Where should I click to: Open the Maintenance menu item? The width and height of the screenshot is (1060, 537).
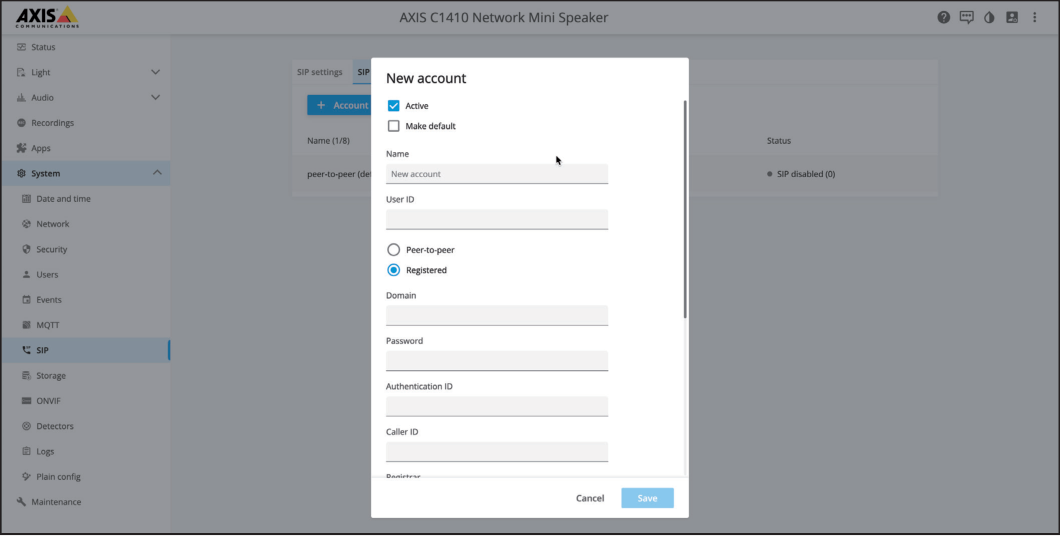[x=85, y=502]
